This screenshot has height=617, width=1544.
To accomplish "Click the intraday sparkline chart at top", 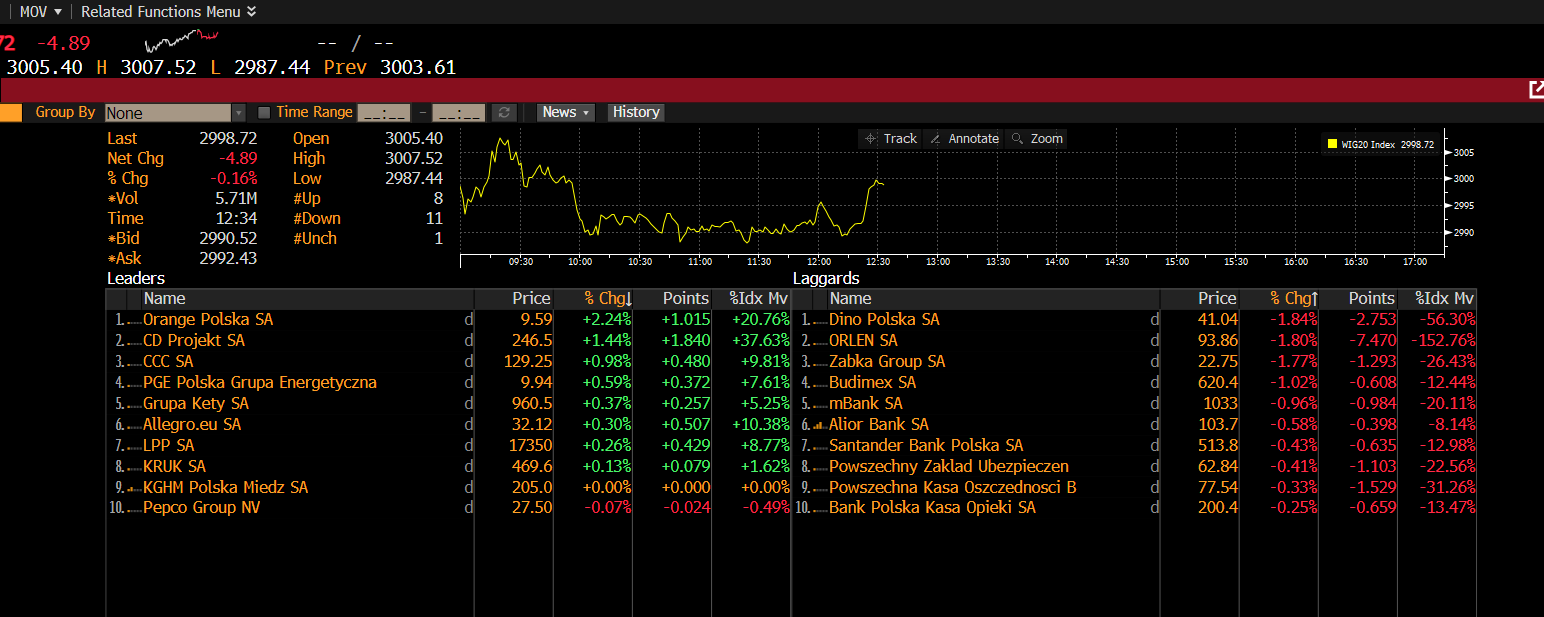I will coord(182,41).
